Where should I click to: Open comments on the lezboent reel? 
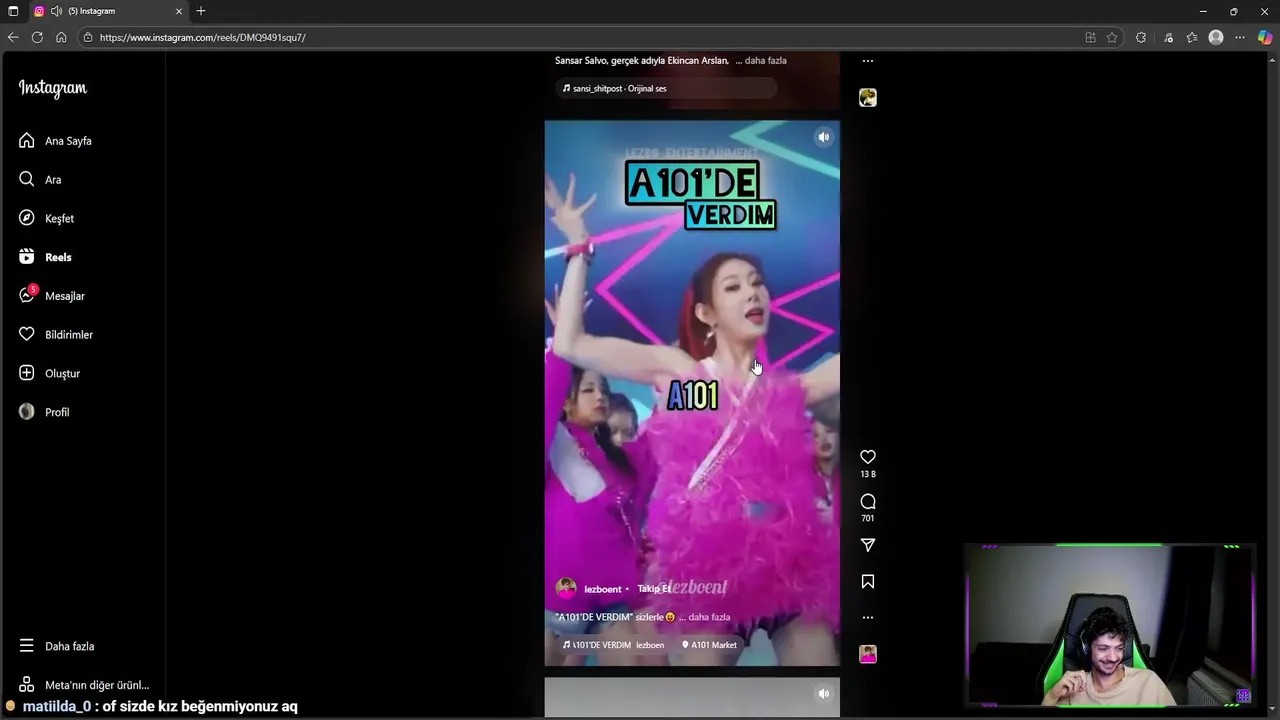868,501
